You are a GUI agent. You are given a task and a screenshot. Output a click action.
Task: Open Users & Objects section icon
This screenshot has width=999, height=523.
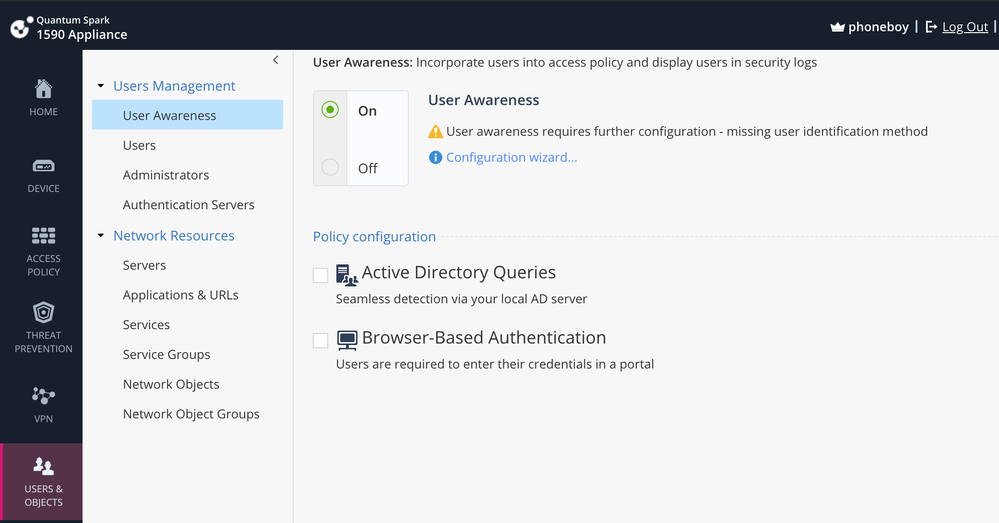43,466
